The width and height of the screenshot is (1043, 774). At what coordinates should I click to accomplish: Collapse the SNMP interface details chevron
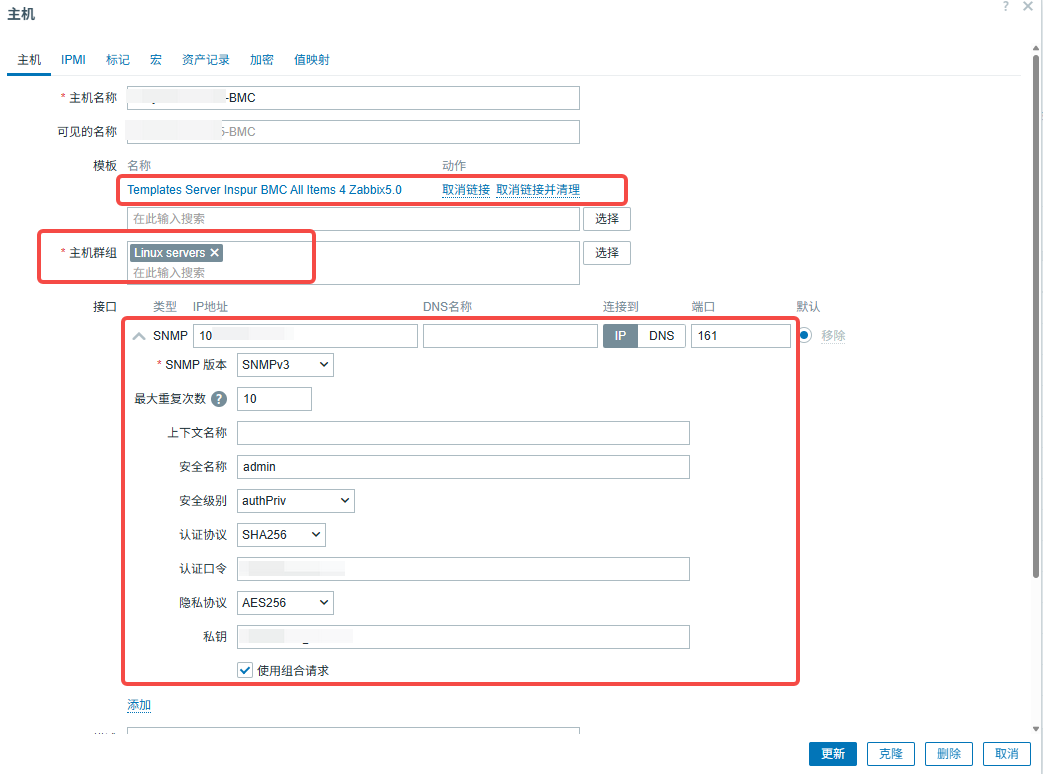point(139,336)
